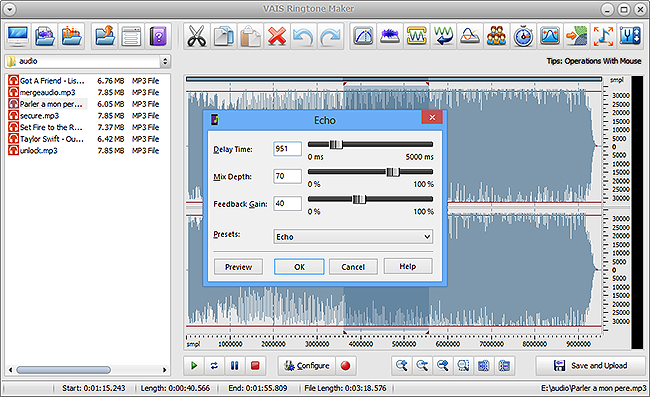Open audio file folder icon
This screenshot has width=650, height=397.
point(45,36)
